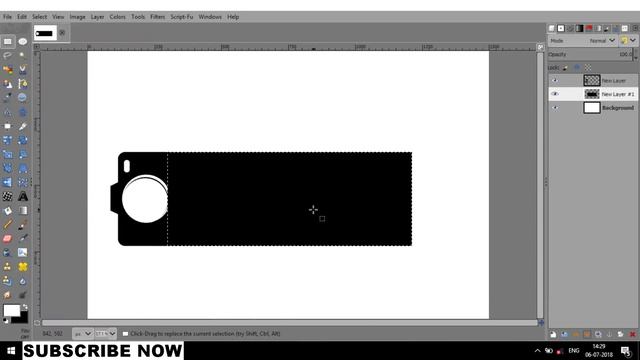Click the foreground white color swatch

click(x=11, y=310)
